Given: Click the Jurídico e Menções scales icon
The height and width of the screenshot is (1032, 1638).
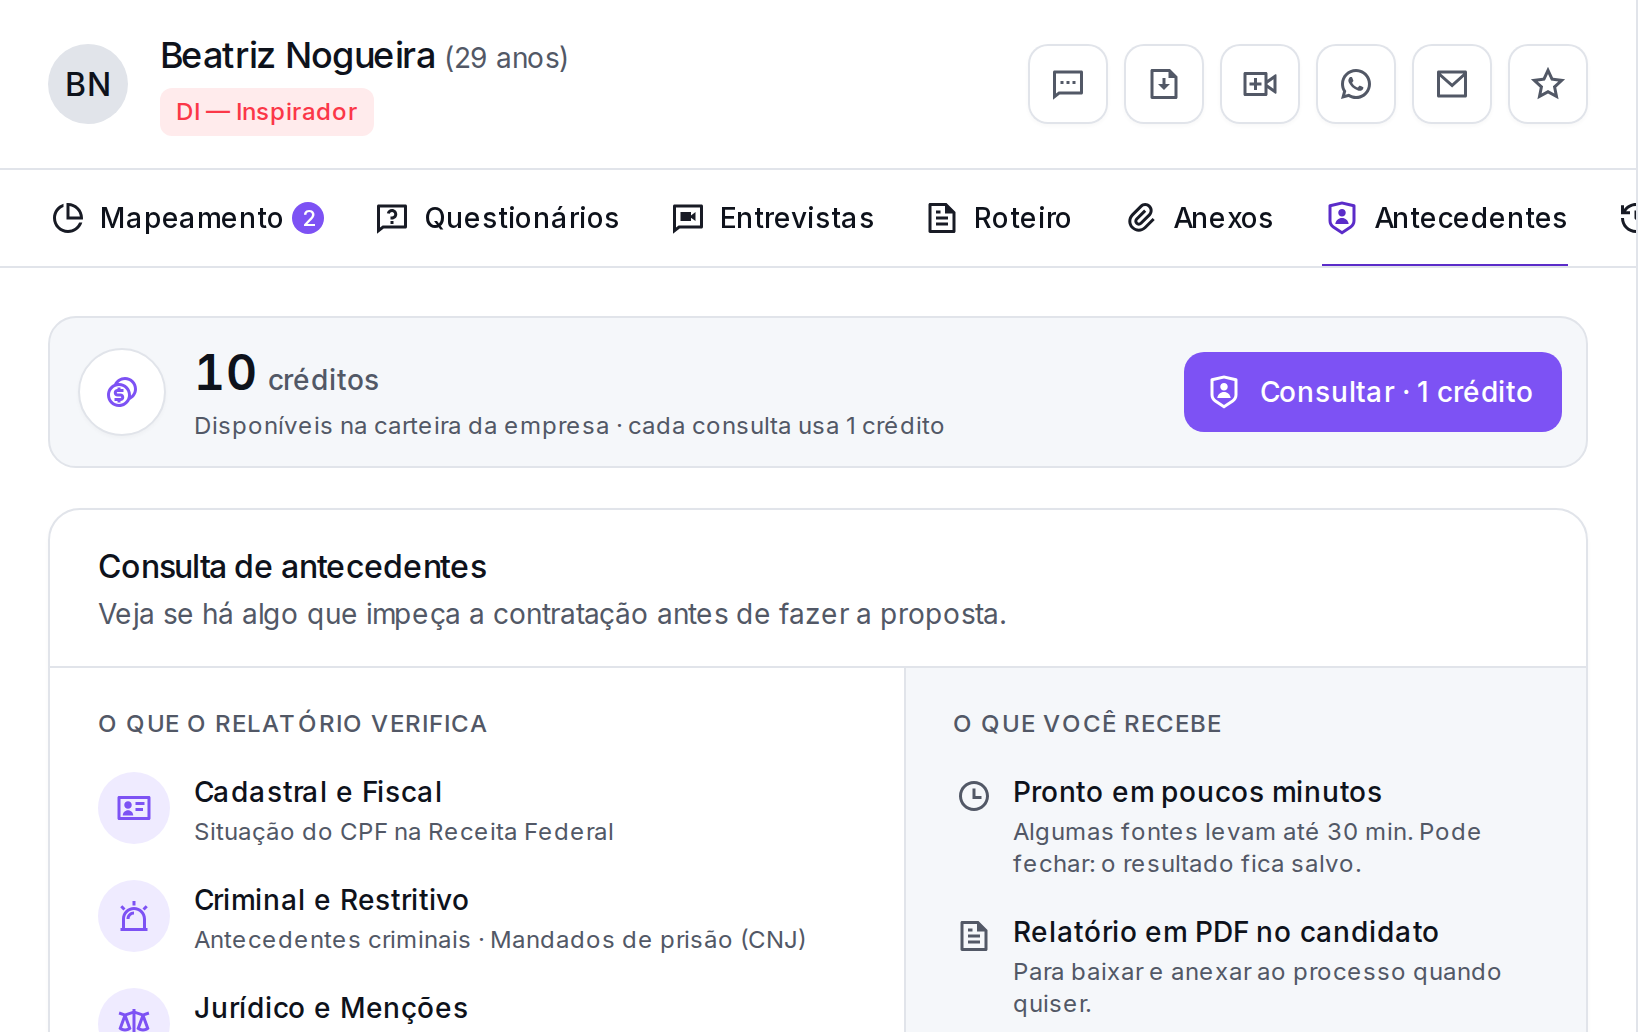Looking at the screenshot, I should [134, 1015].
